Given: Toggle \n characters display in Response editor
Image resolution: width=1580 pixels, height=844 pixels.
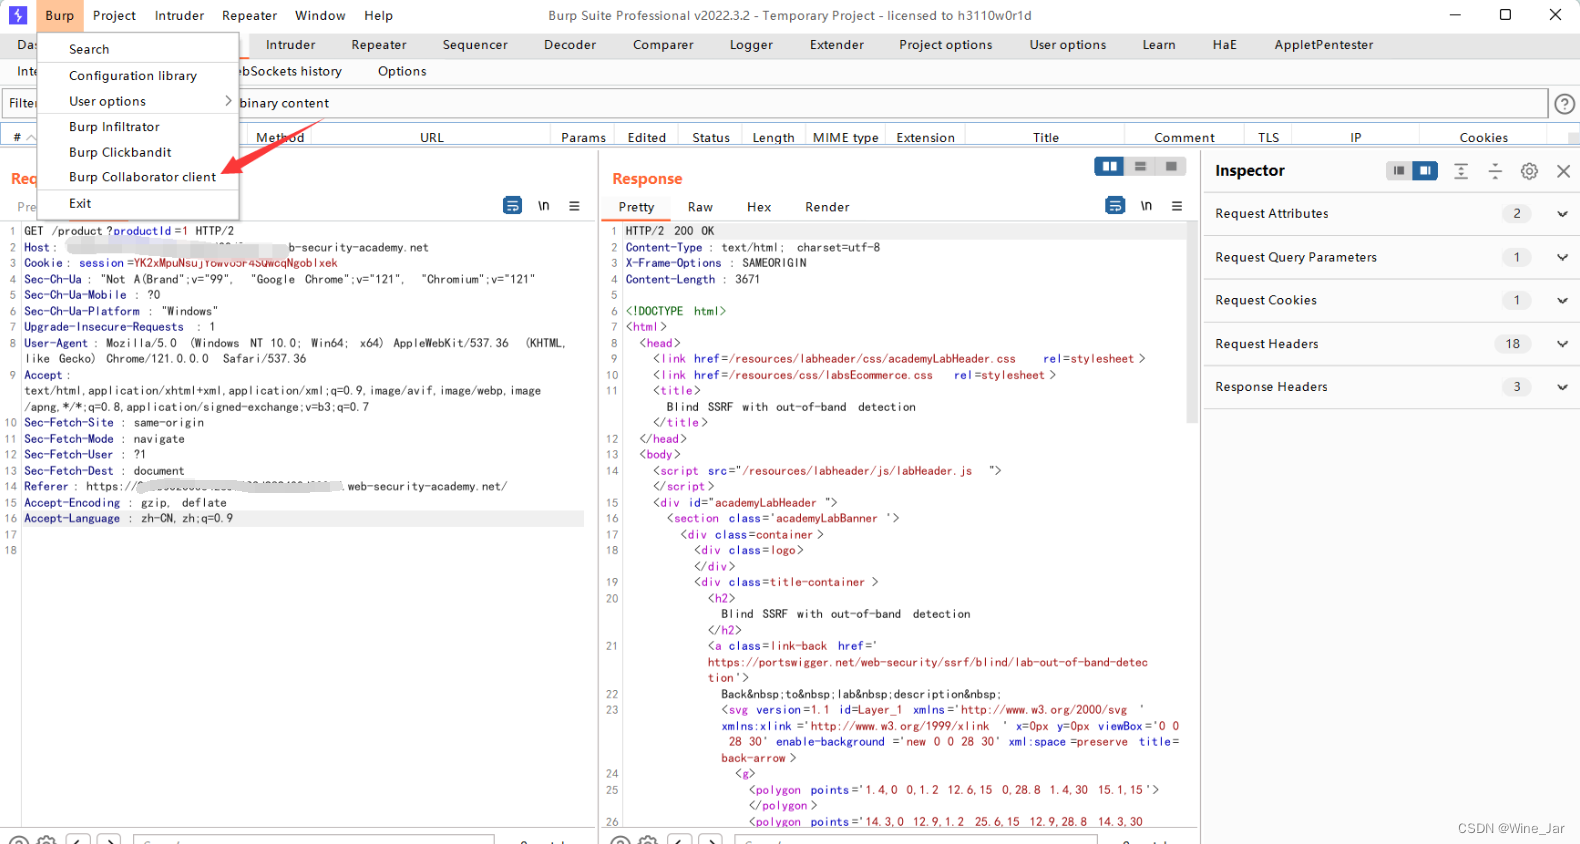Looking at the screenshot, I should click(x=1146, y=205).
